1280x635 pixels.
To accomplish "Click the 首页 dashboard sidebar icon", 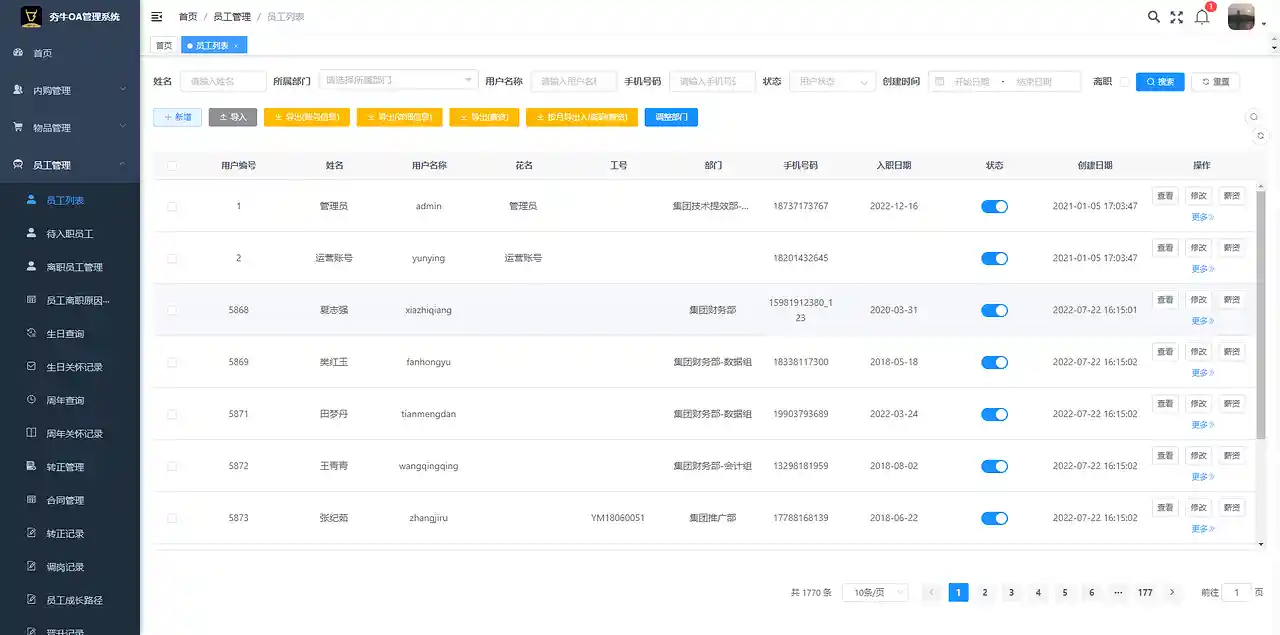I will coord(18,53).
